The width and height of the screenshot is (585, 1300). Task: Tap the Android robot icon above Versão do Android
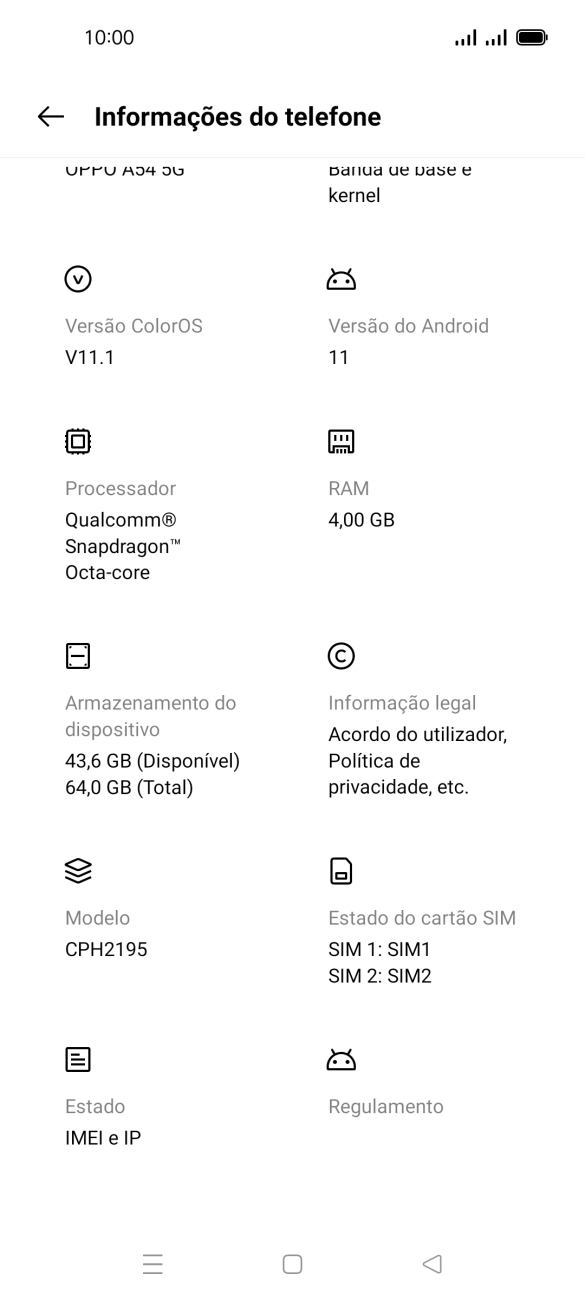tap(340, 278)
